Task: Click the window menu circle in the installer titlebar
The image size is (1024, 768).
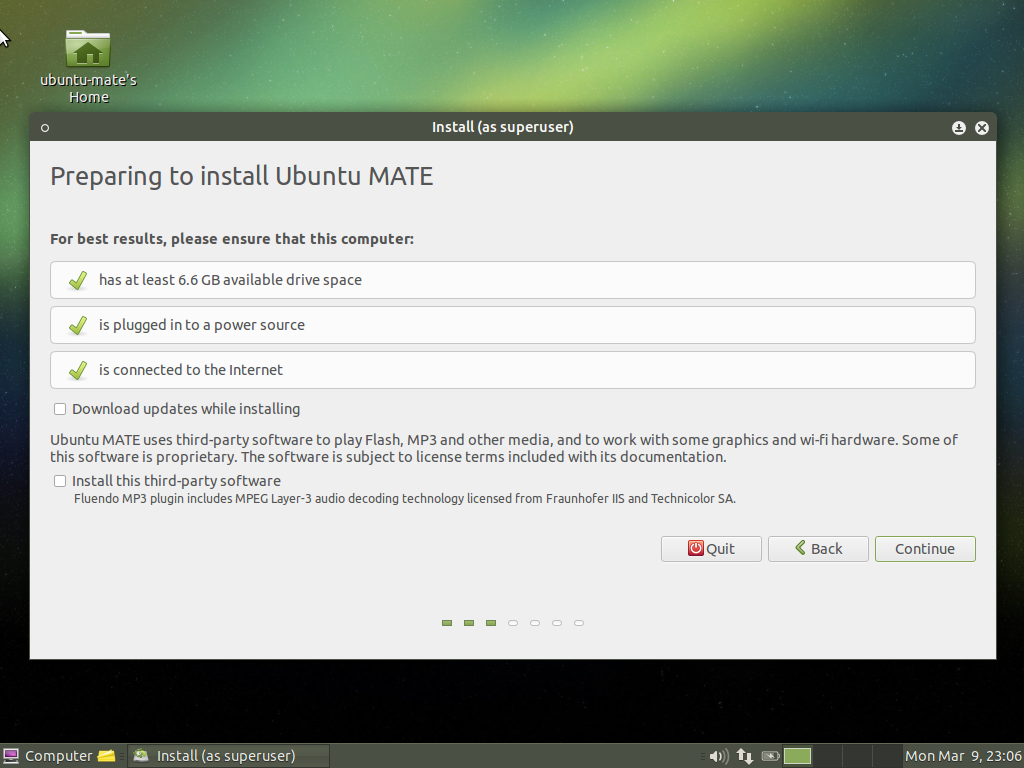Action: click(x=45, y=128)
